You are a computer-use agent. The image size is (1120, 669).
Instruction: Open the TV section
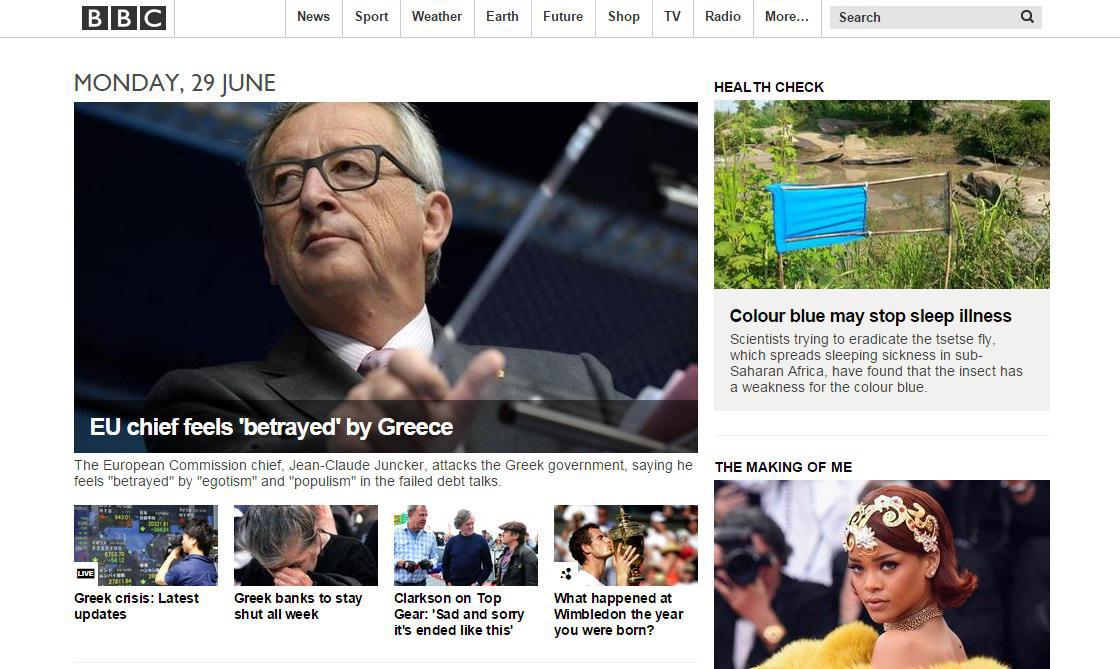coord(672,16)
